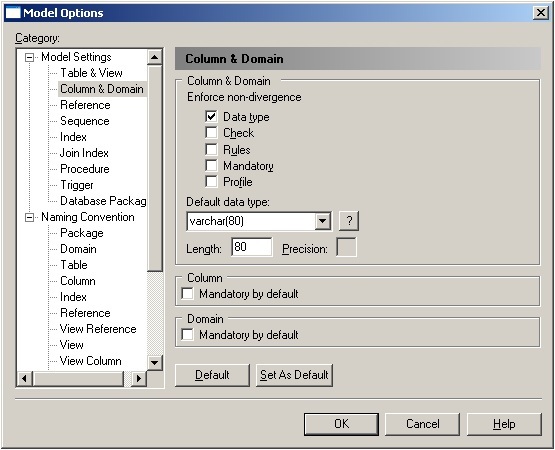Open the data type help question-mark button
Viewport: 555px width, 450px height.
pos(349,221)
